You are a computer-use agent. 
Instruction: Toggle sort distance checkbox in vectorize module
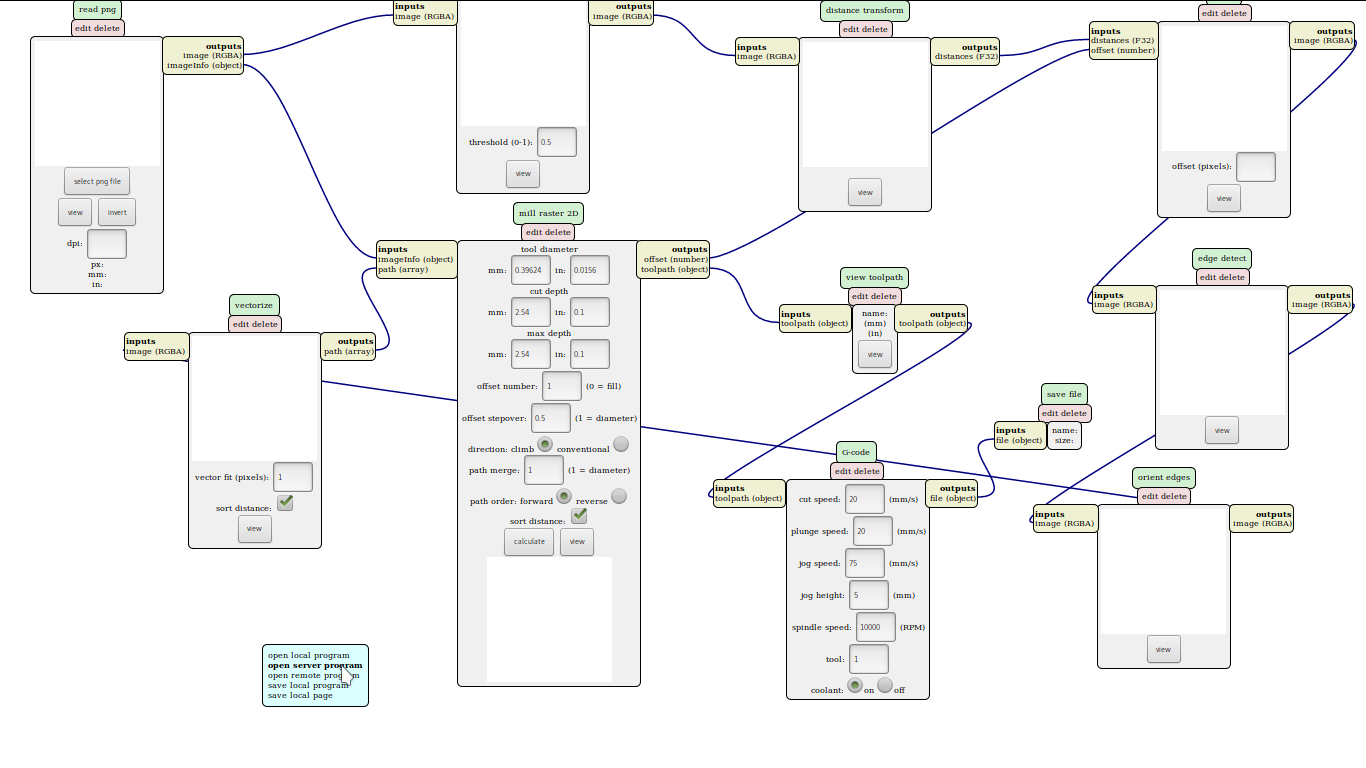click(x=285, y=503)
